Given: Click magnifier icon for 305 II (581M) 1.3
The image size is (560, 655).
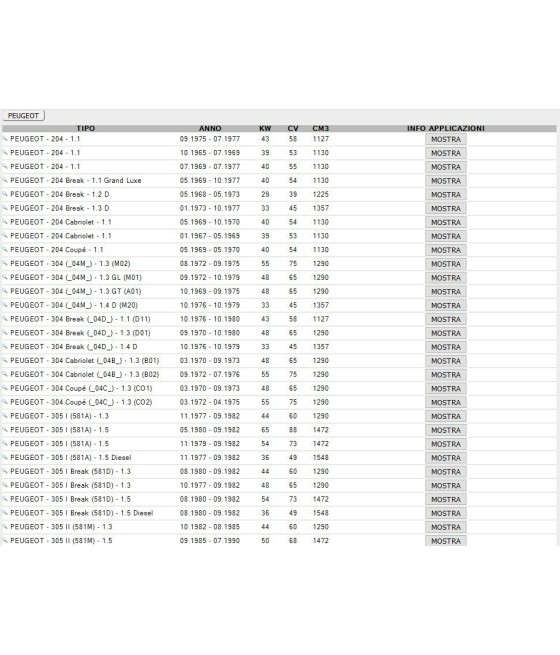Looking at the screenshot, I should click(5, 527).
